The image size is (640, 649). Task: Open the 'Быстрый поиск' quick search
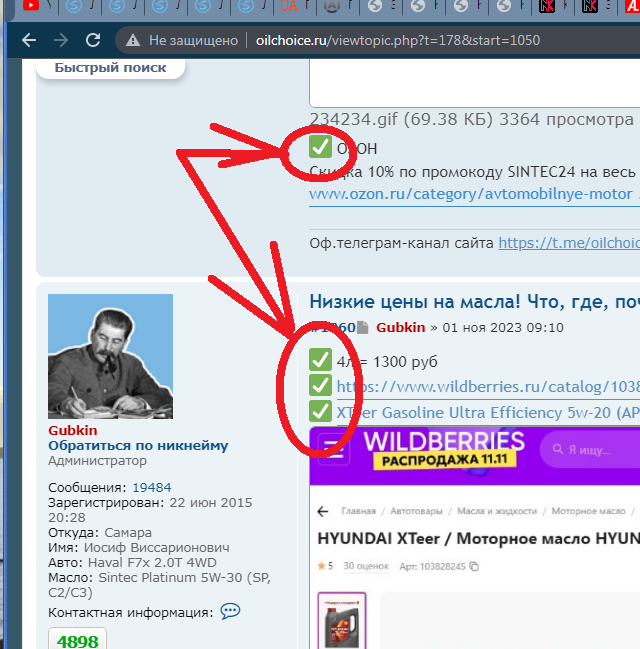110,67
